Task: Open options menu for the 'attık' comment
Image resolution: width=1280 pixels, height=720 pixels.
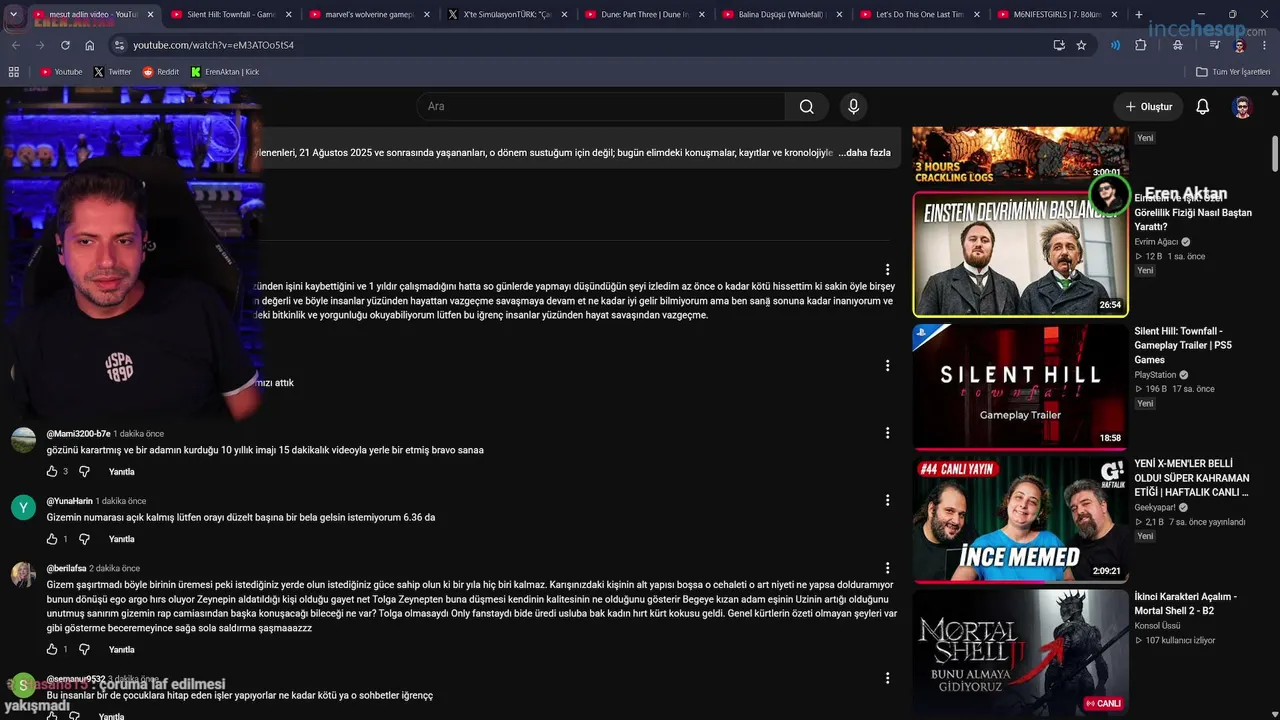Action: (x=887, y=366)
